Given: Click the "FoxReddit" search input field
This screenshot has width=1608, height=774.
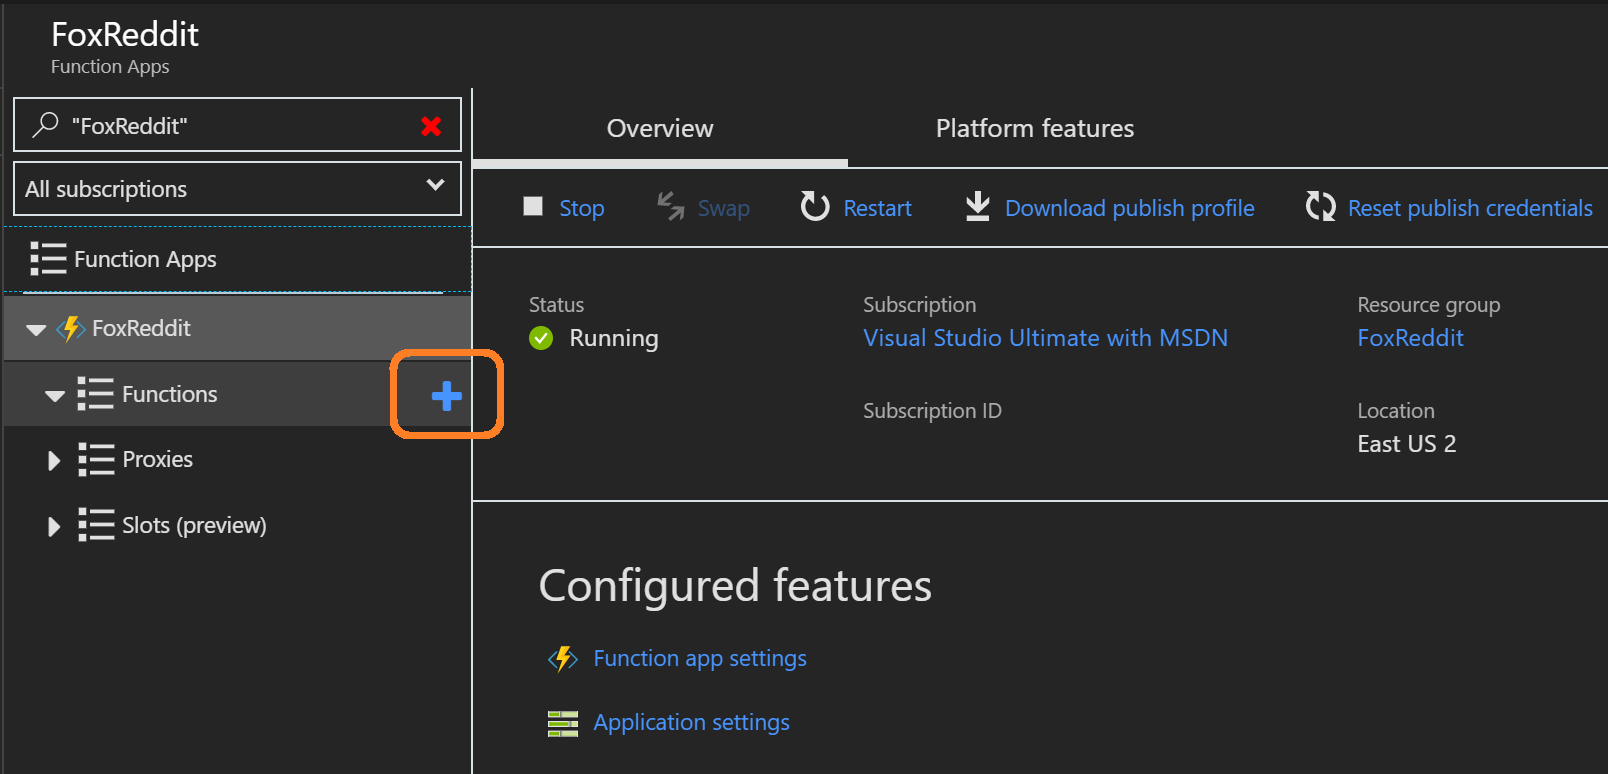Looking at the screenshot, I should pos(237,125).
